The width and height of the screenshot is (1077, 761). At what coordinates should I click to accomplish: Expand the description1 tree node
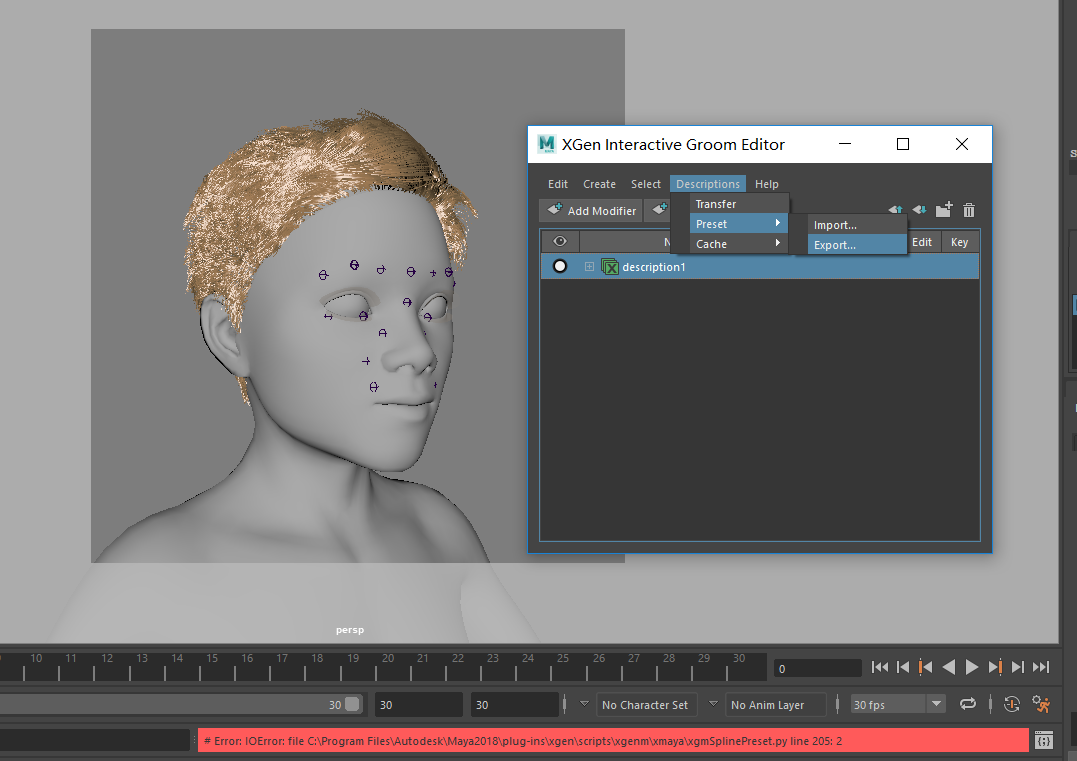click(x=589, y=267)
